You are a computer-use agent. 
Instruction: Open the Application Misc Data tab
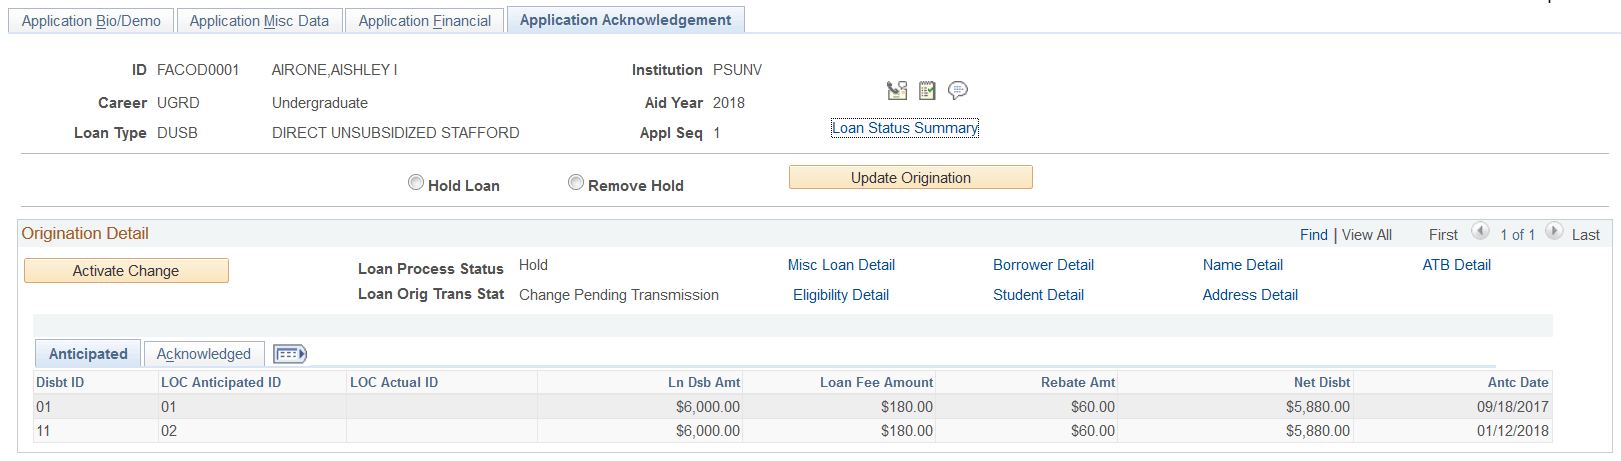[259, 21]
